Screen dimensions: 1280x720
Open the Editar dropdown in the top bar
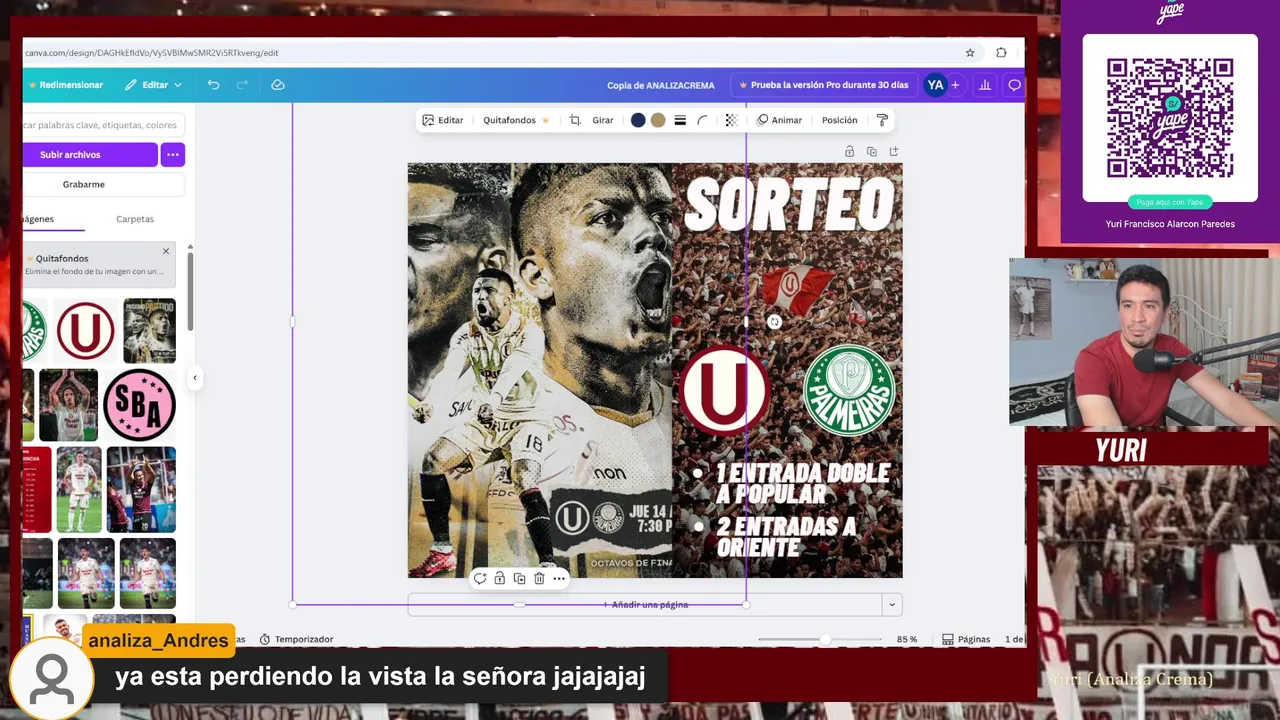tap(154, 85)
